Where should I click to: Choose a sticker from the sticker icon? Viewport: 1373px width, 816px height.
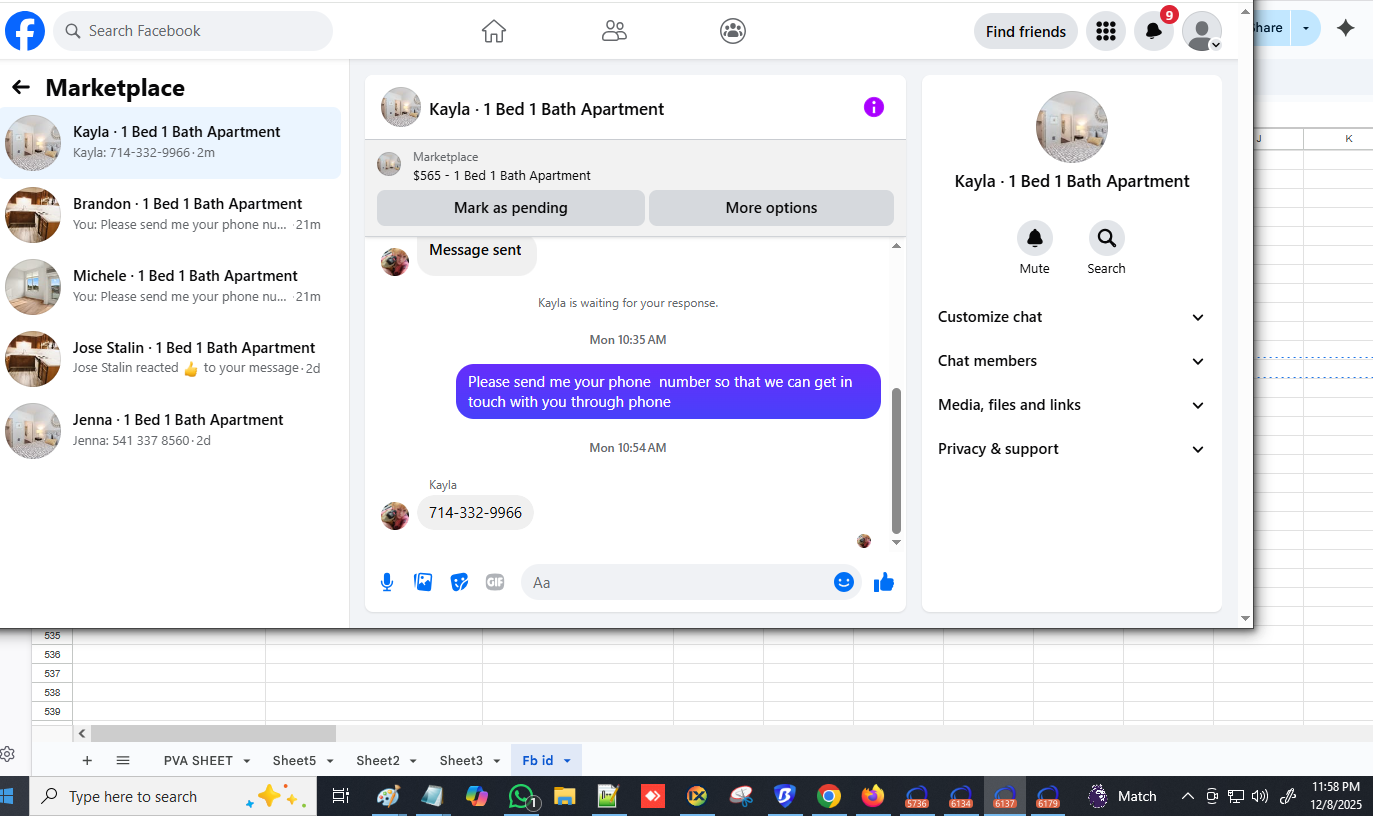[x=459, y=582]
